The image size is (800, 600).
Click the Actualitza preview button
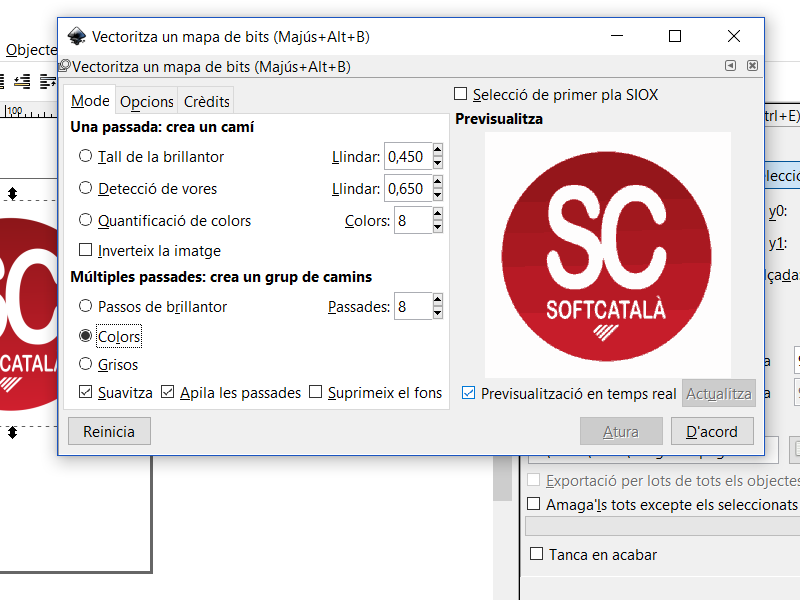pyautogui.click(x=718, y=393)
